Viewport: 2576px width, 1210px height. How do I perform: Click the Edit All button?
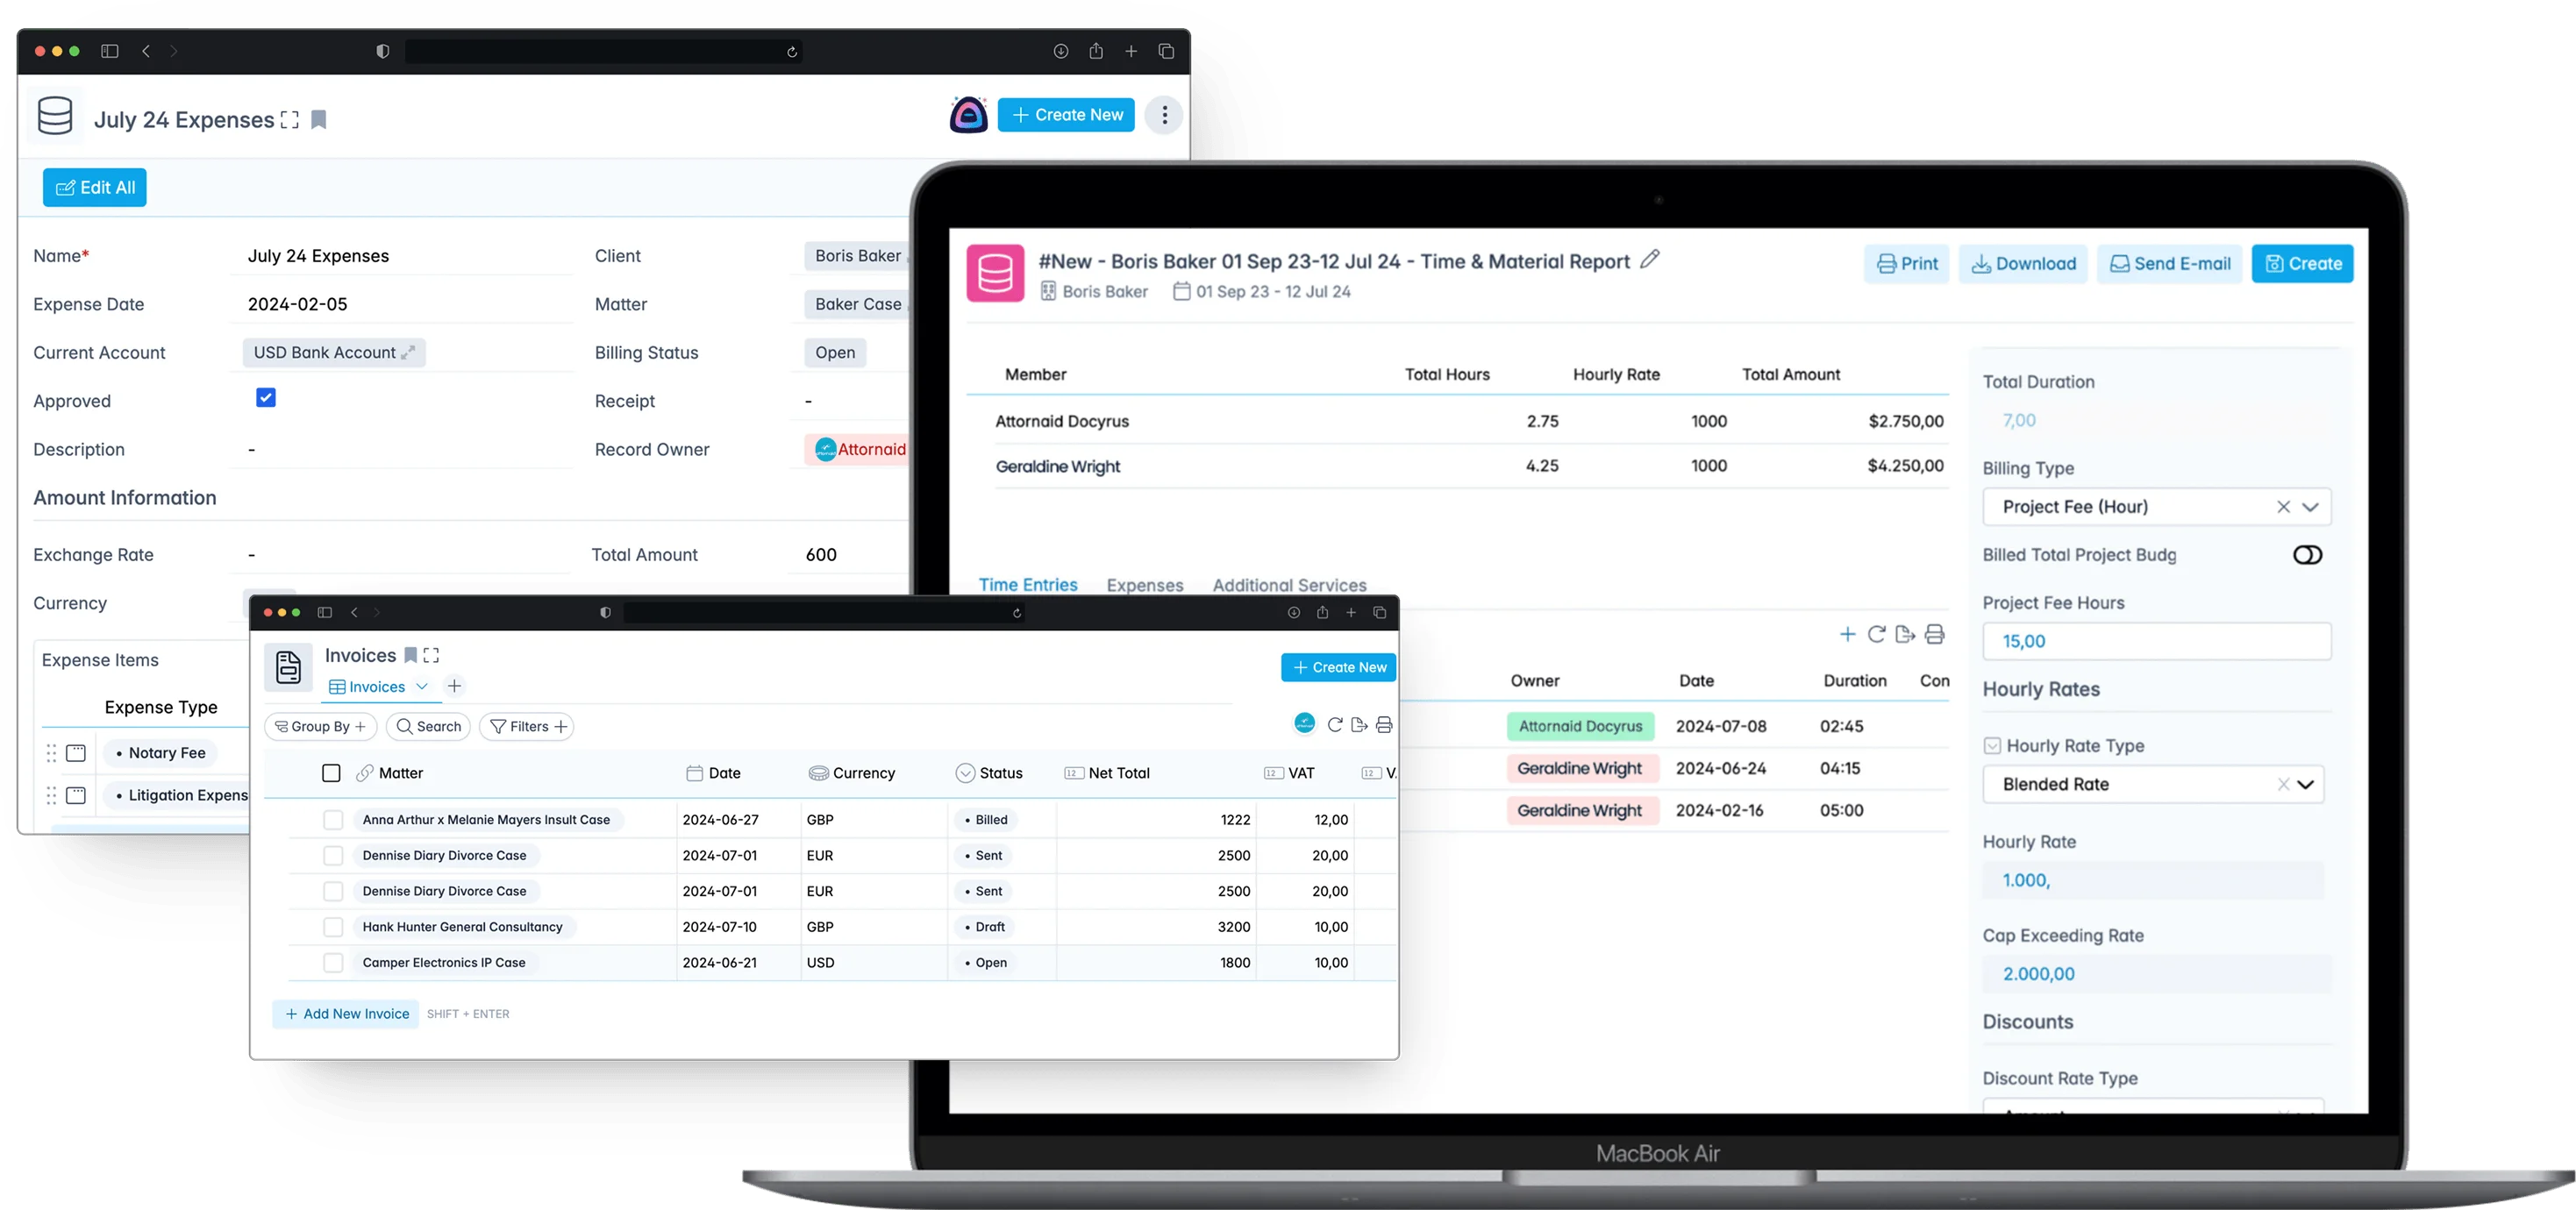point(94,187)
